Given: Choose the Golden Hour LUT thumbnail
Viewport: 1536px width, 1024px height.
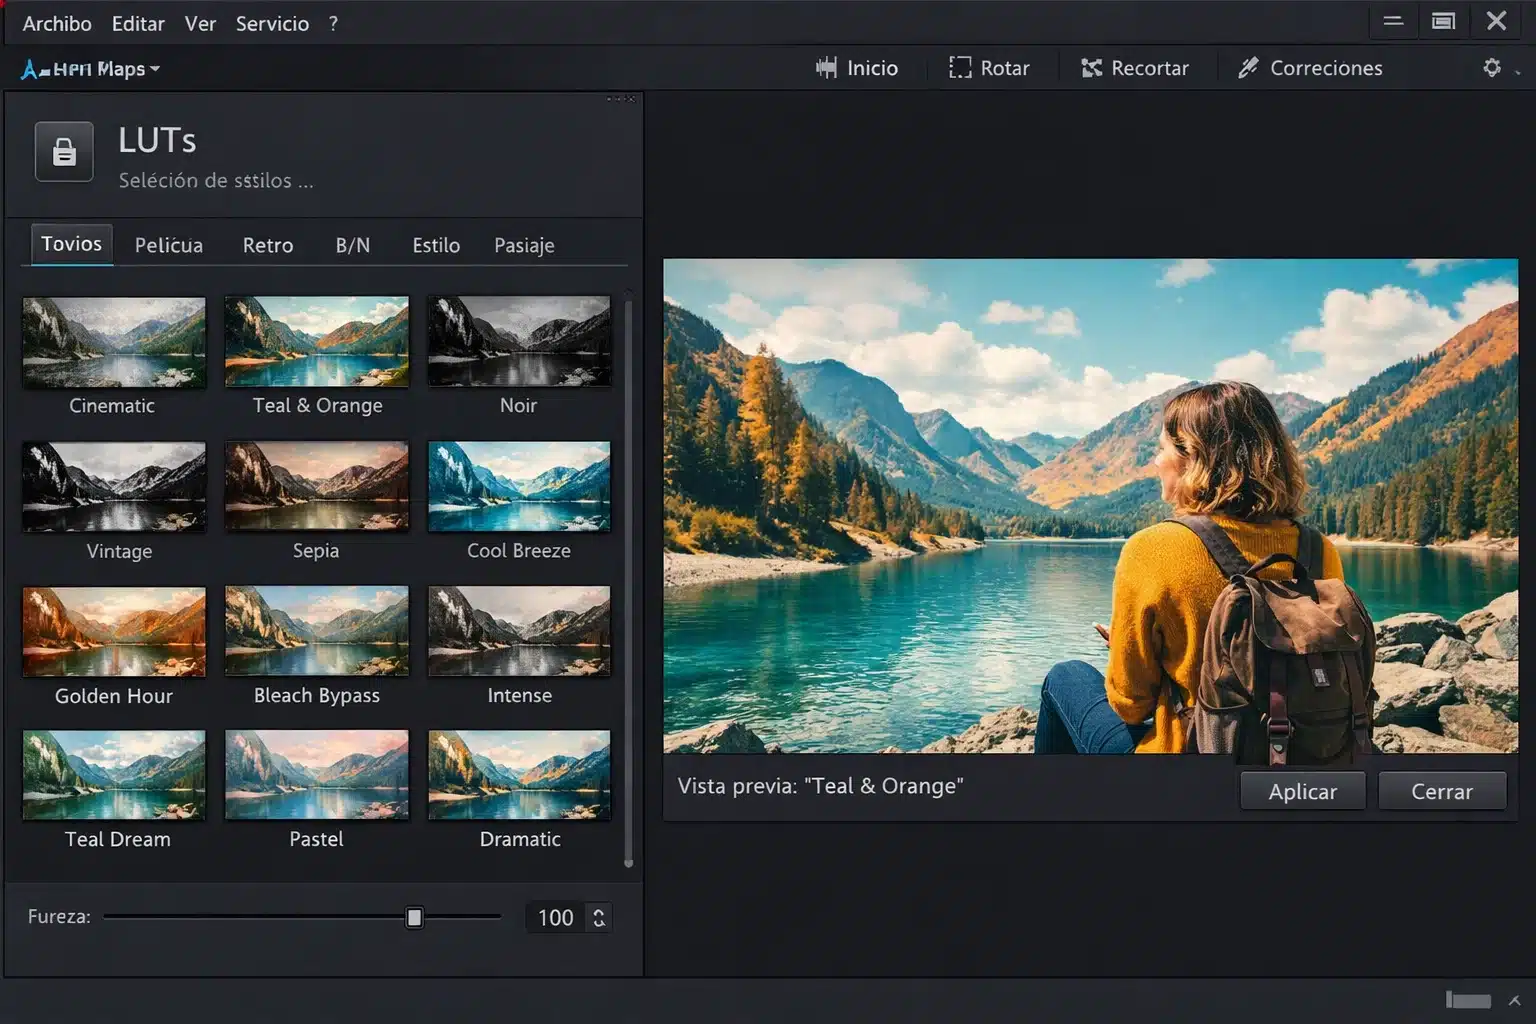Looking at the screenshot, I should pos(114,632).
